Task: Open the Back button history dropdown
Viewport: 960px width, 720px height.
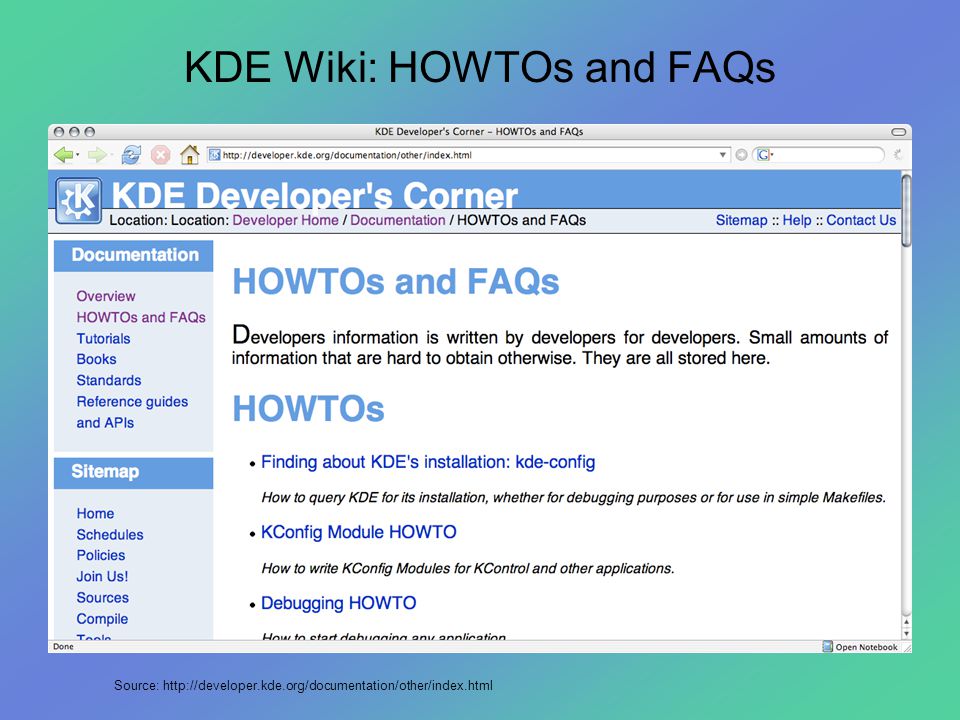Action: 78,155
